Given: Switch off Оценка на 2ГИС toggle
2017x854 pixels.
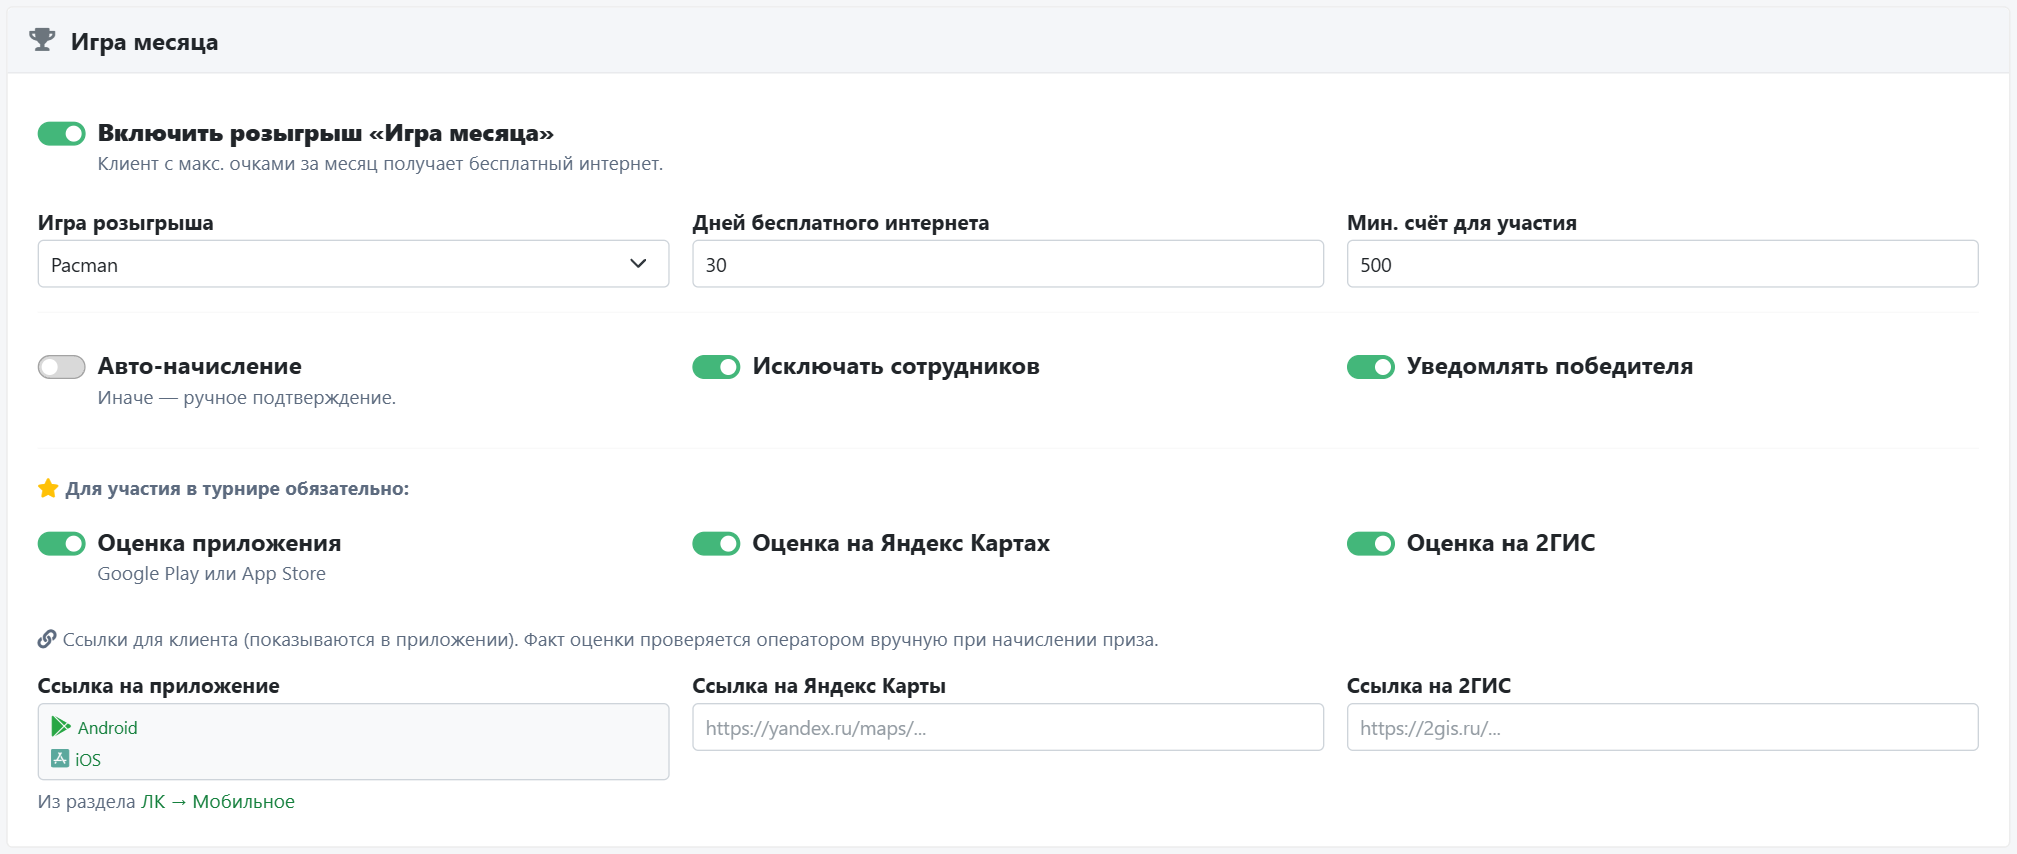Looking at the screenshot, I should (x=1371, y=543).
